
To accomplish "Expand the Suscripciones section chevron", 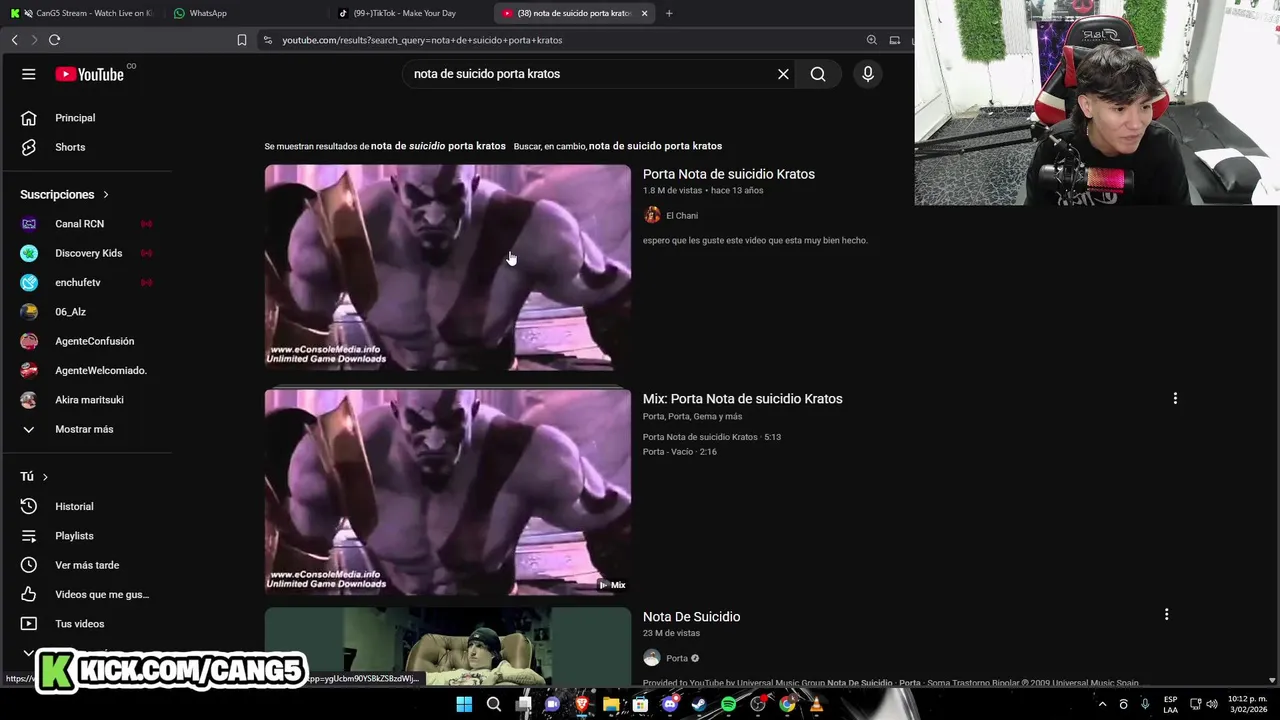I will click(x=106, y=194).
